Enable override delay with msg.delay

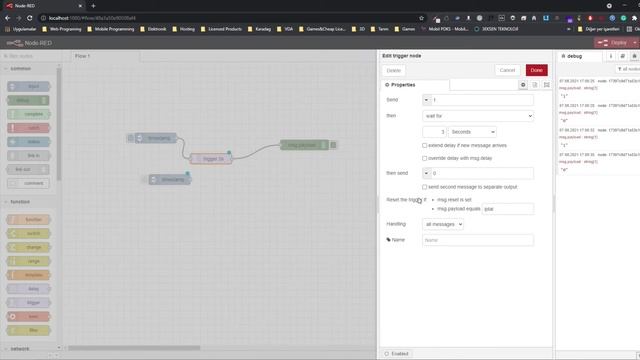pos(424,158)
